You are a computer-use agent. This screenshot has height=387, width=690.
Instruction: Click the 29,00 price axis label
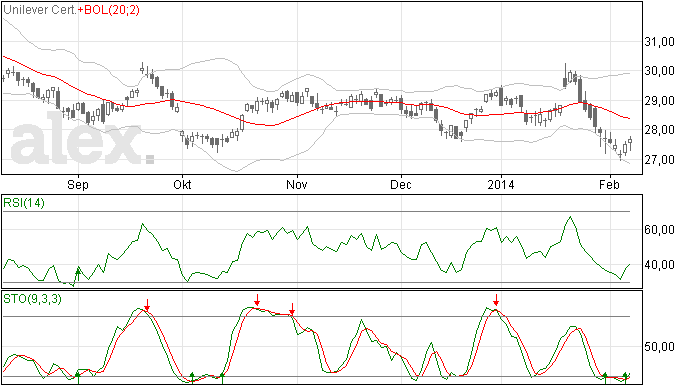659,101
